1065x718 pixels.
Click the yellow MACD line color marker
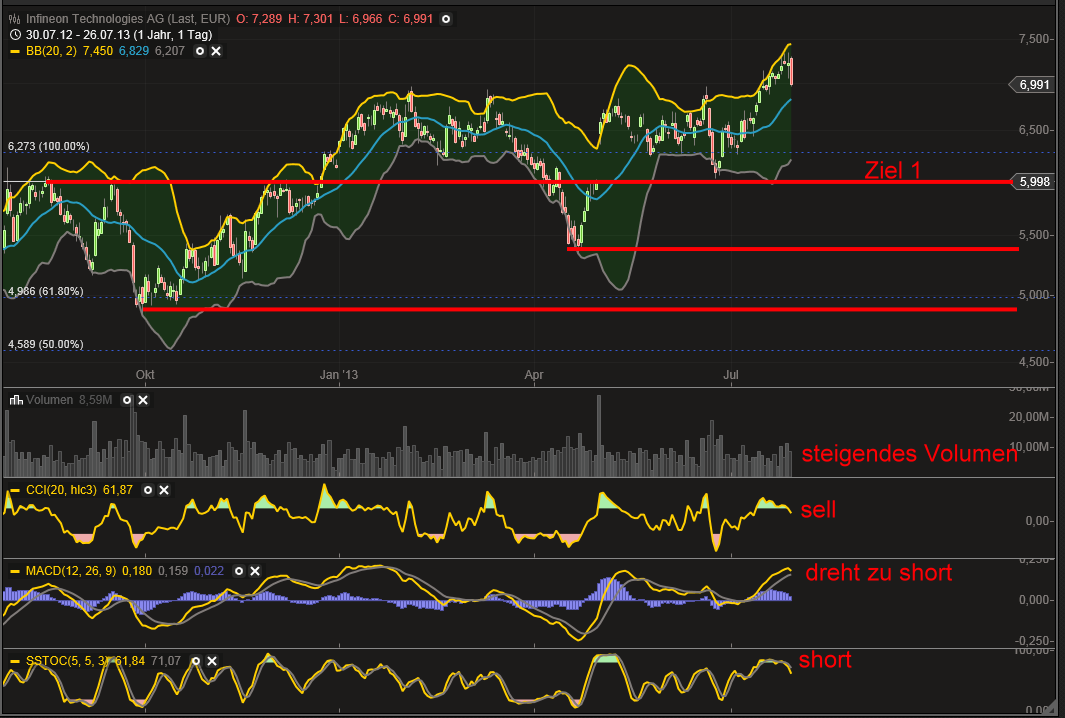coord(15,571)
